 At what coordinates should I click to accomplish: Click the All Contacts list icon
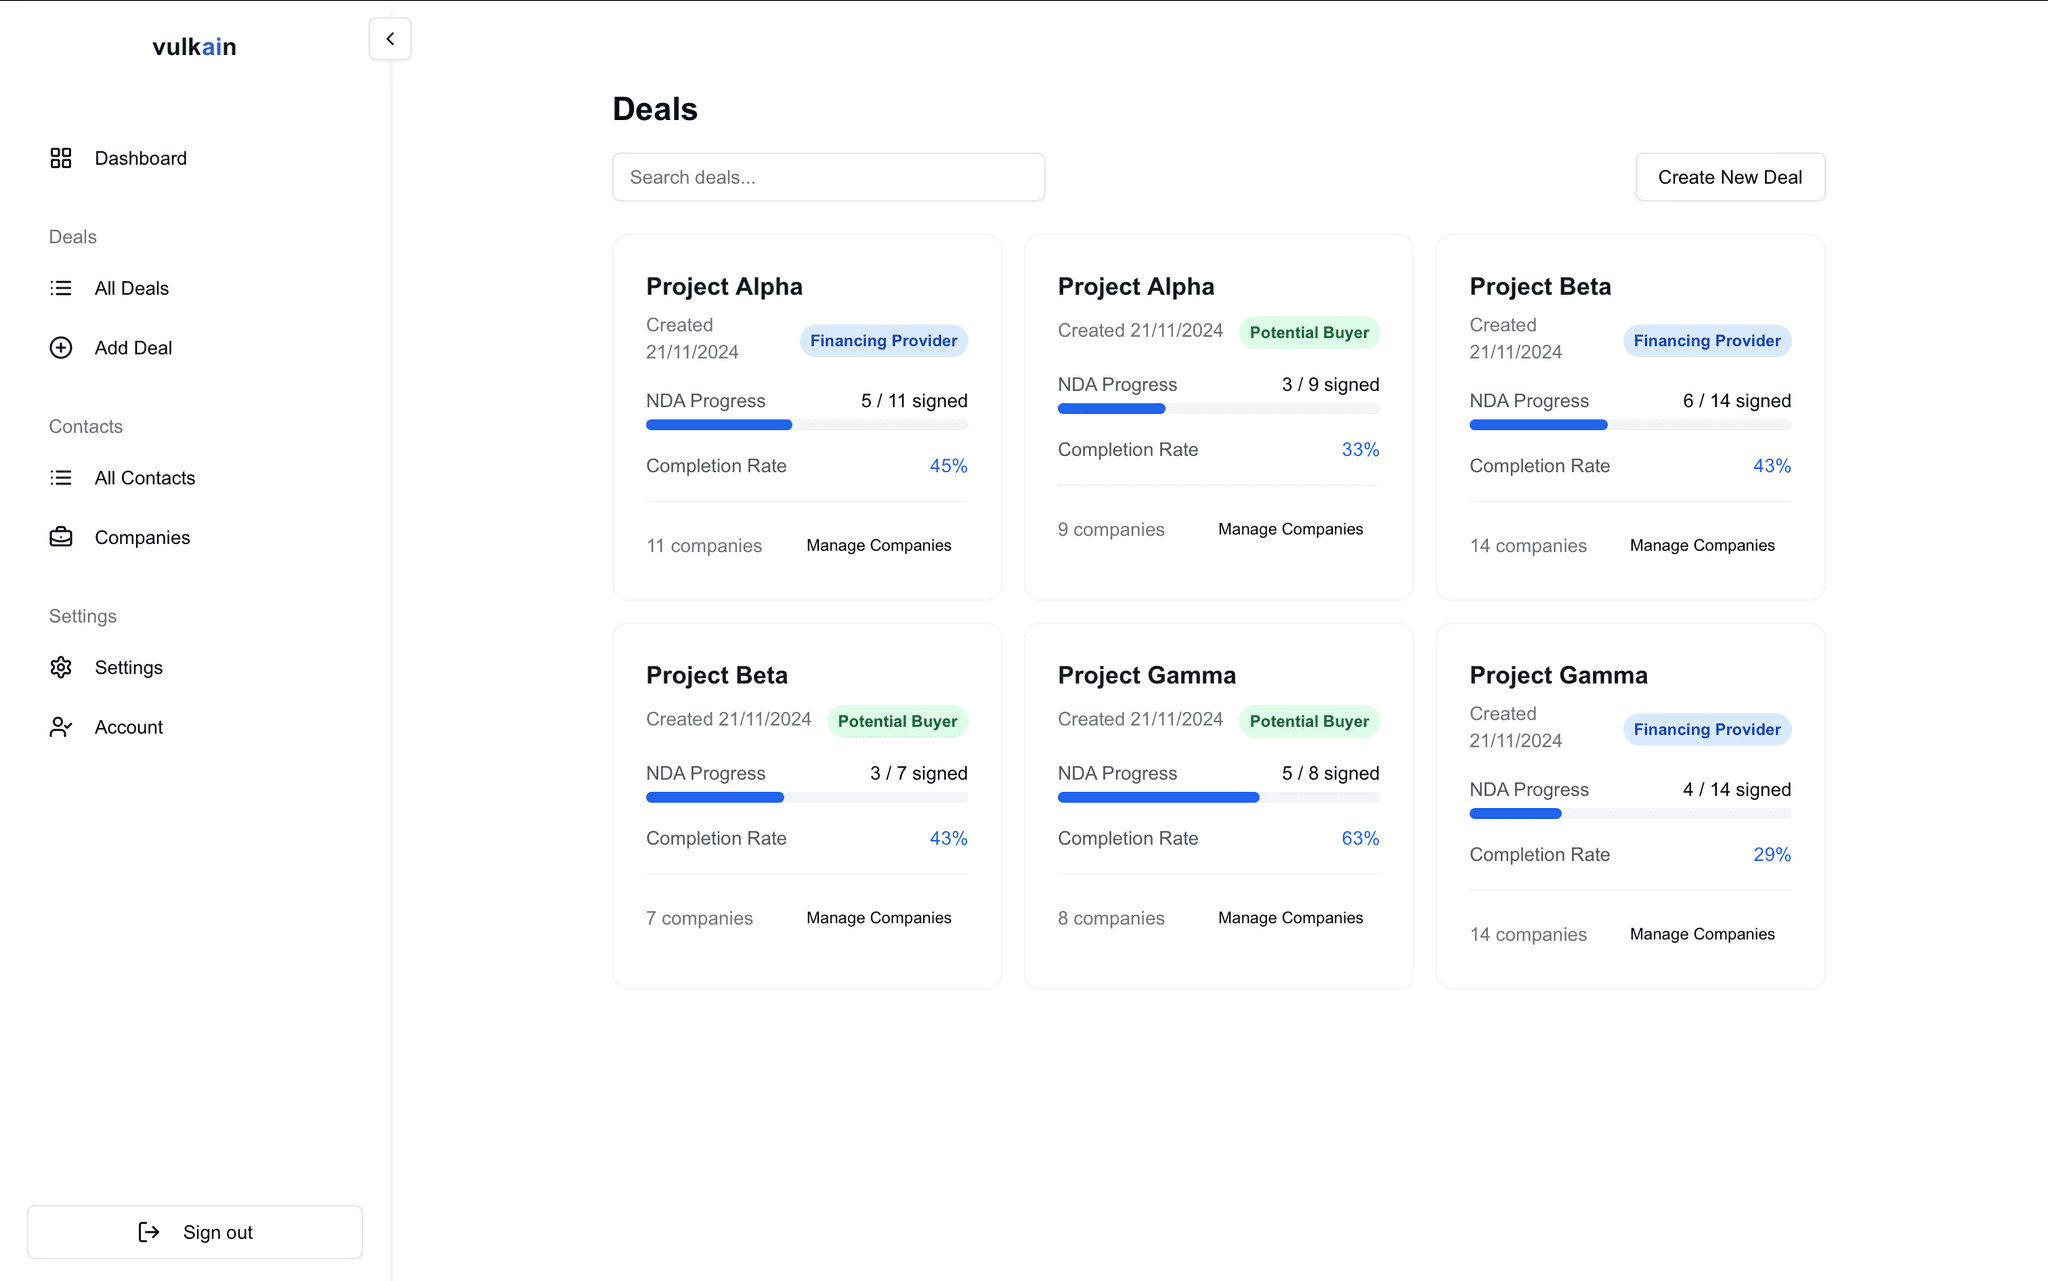click(61, 478)
